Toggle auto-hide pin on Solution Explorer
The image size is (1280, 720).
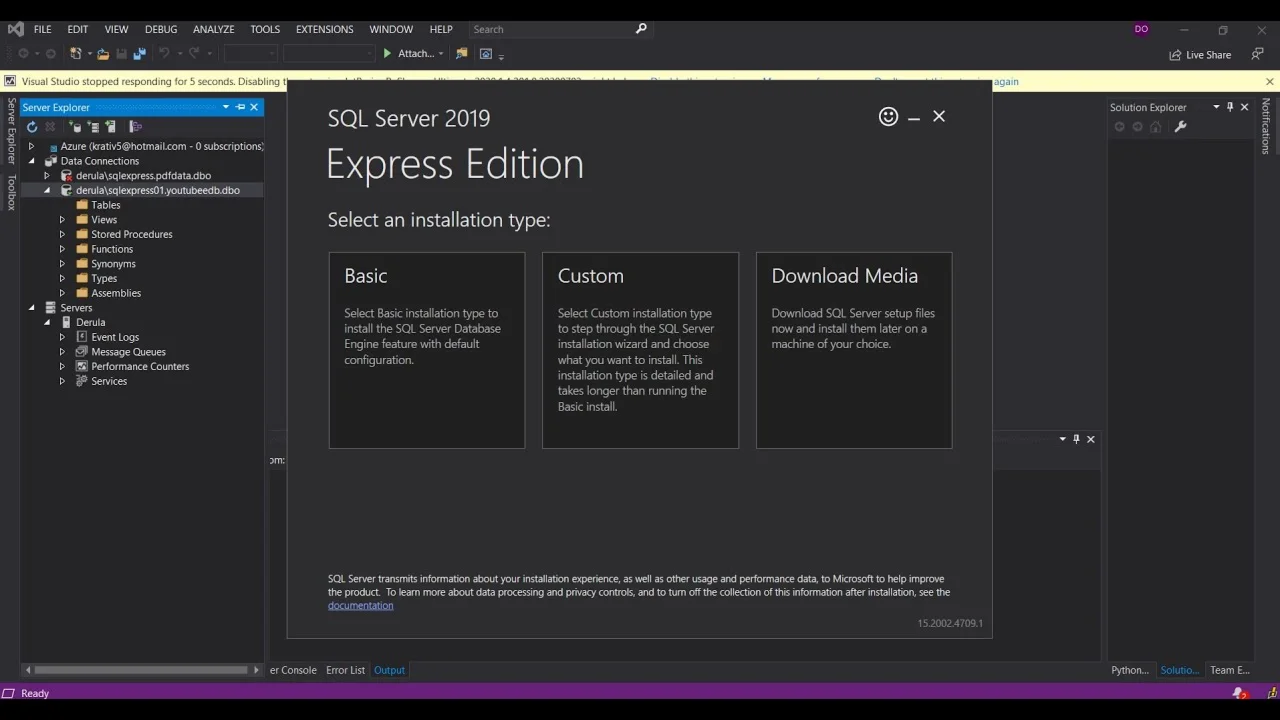tap(1230, 107)
